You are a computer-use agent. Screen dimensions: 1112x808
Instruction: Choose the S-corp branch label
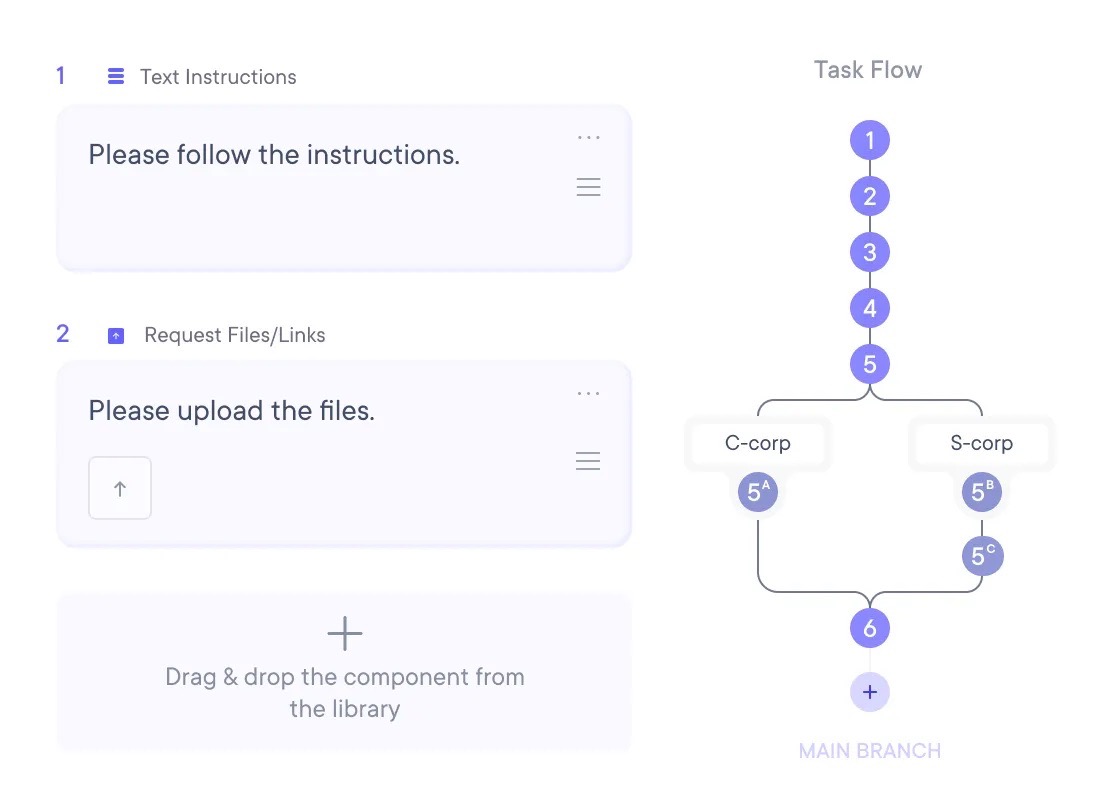[x=981, y=443]
